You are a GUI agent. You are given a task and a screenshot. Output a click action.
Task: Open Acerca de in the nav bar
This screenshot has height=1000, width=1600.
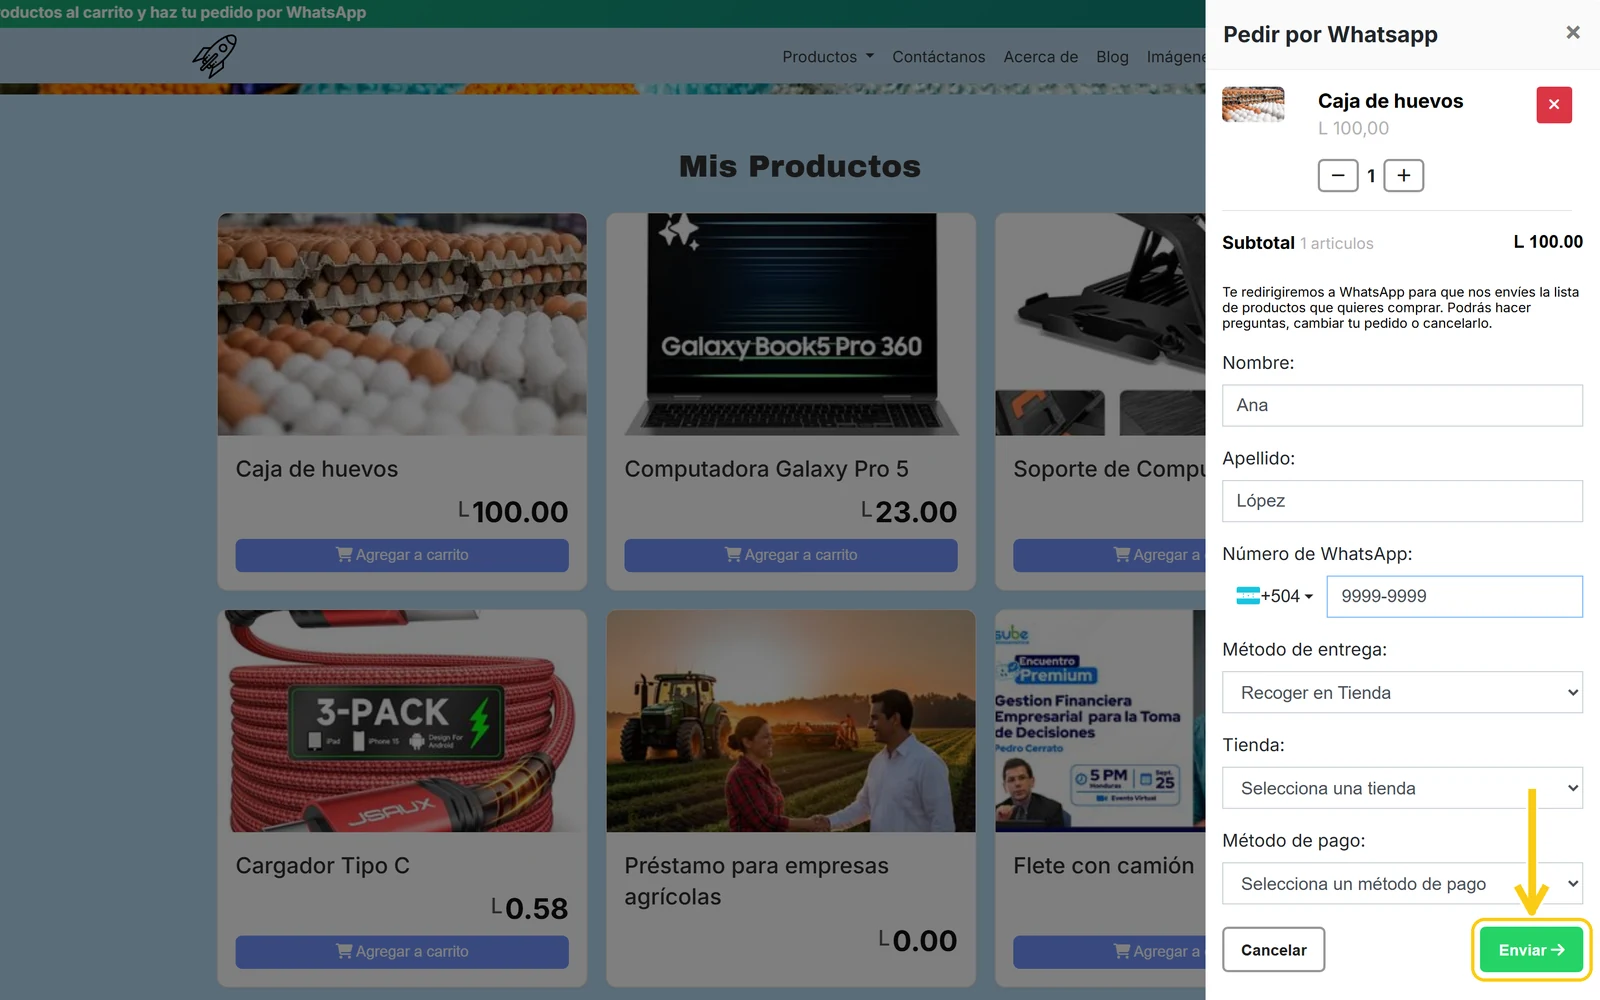tap(1040, 57)
